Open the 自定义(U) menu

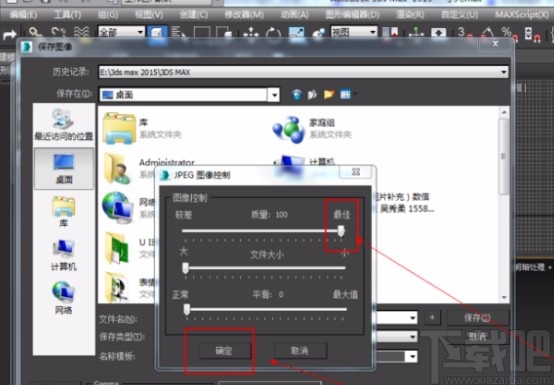click(x=460, y=15)
